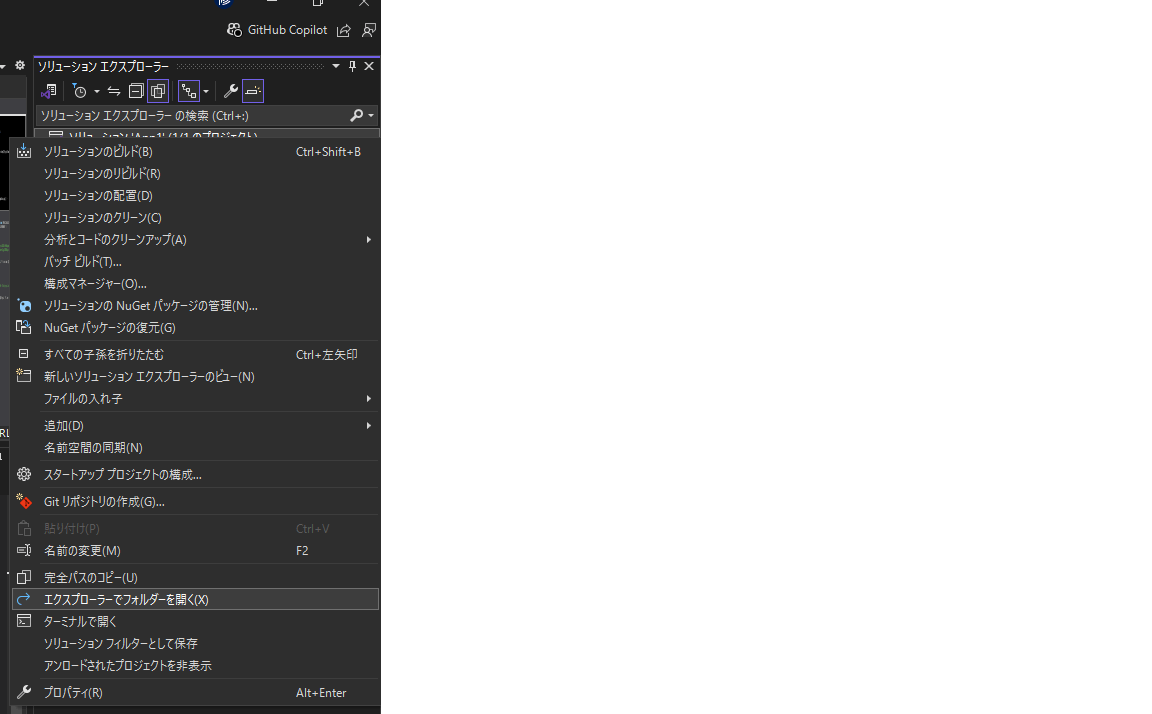Choose ソリューションの配置(D)
The height and width of the screenshot is (714, 1152).
tap(195, 195)
